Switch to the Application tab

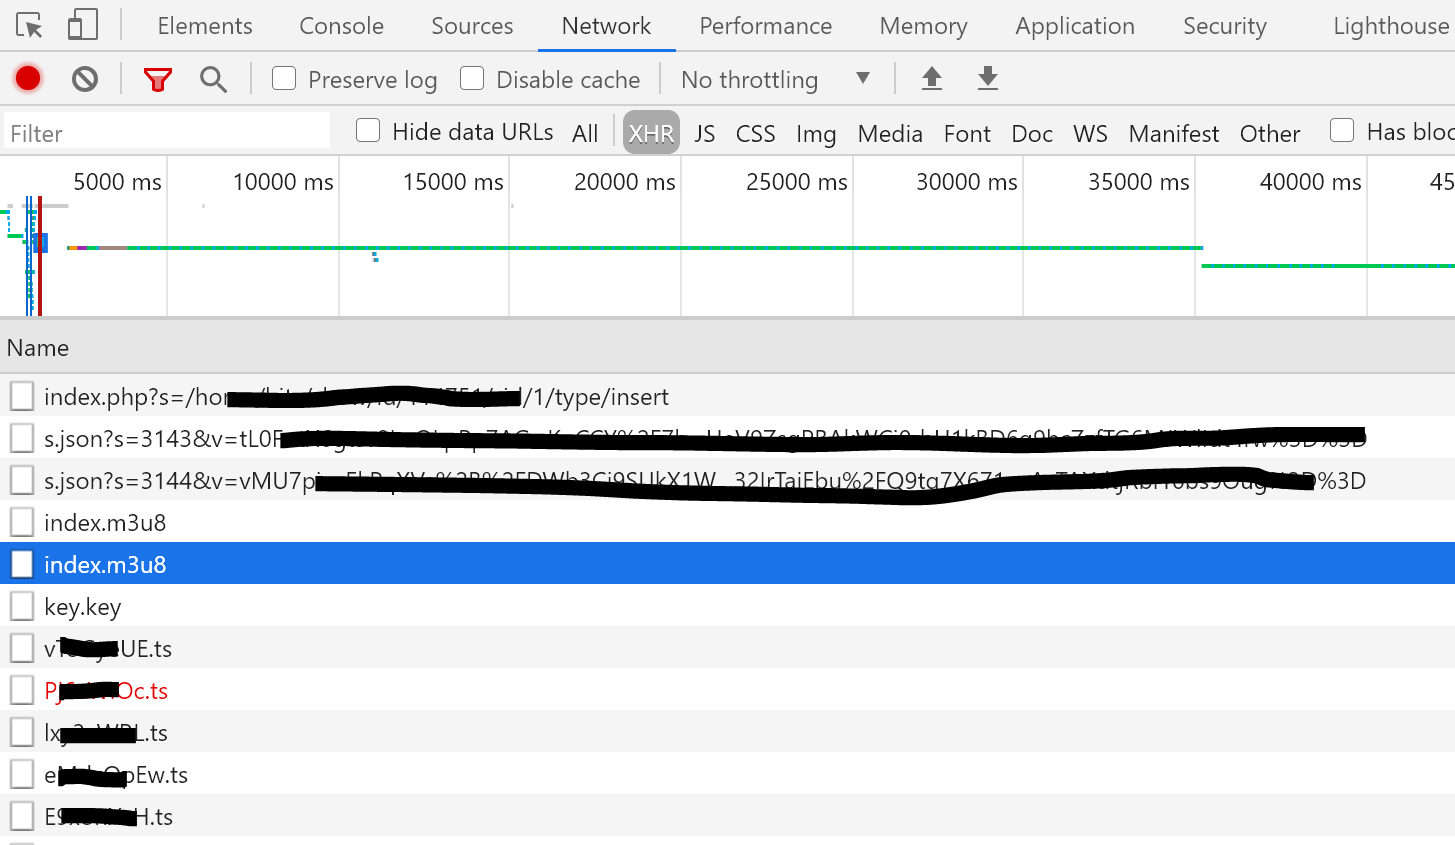(1075, 26)
